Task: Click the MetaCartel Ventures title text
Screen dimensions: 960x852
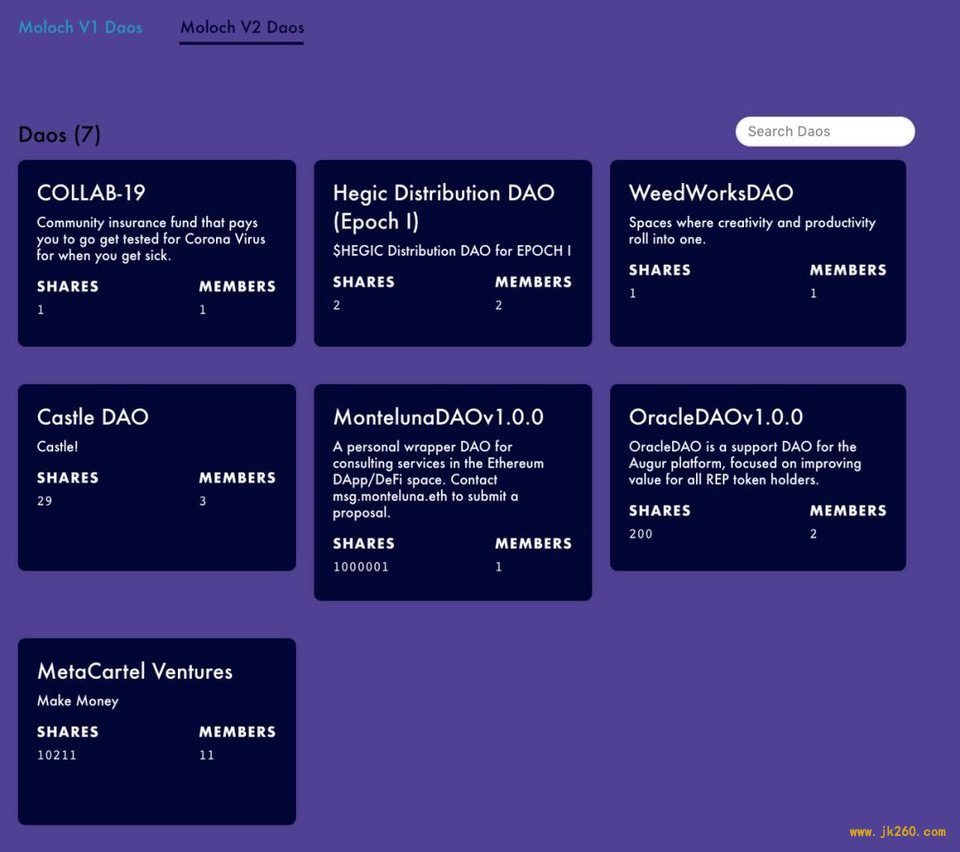Action: tap(135, 671)
